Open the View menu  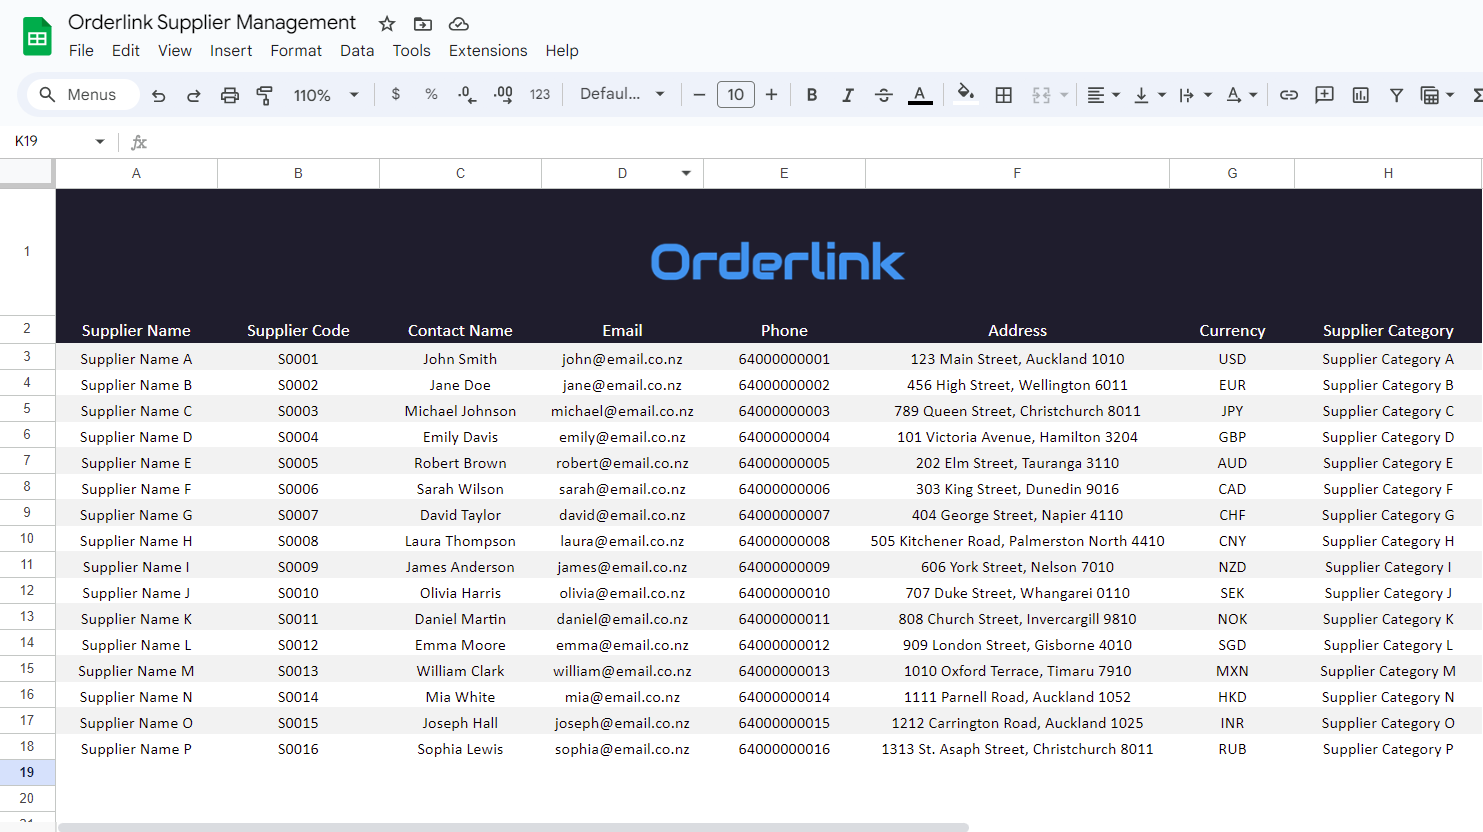point(175,51)
